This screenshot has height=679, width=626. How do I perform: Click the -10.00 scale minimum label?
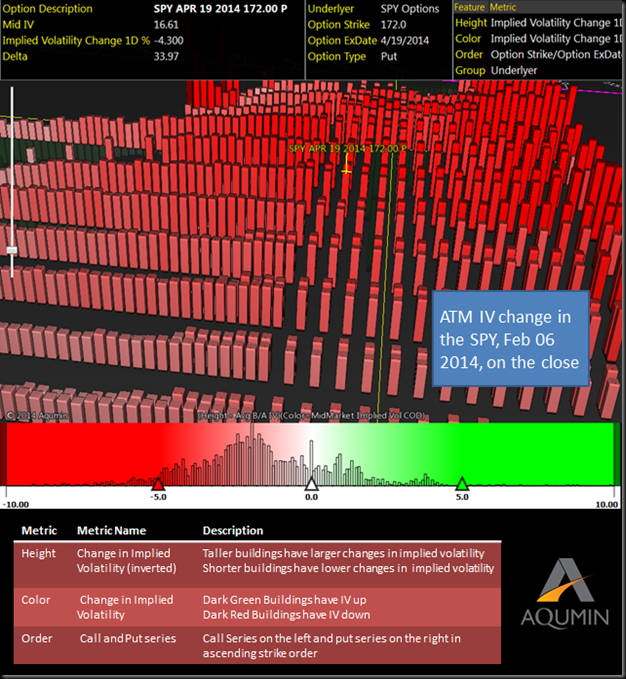16,504
